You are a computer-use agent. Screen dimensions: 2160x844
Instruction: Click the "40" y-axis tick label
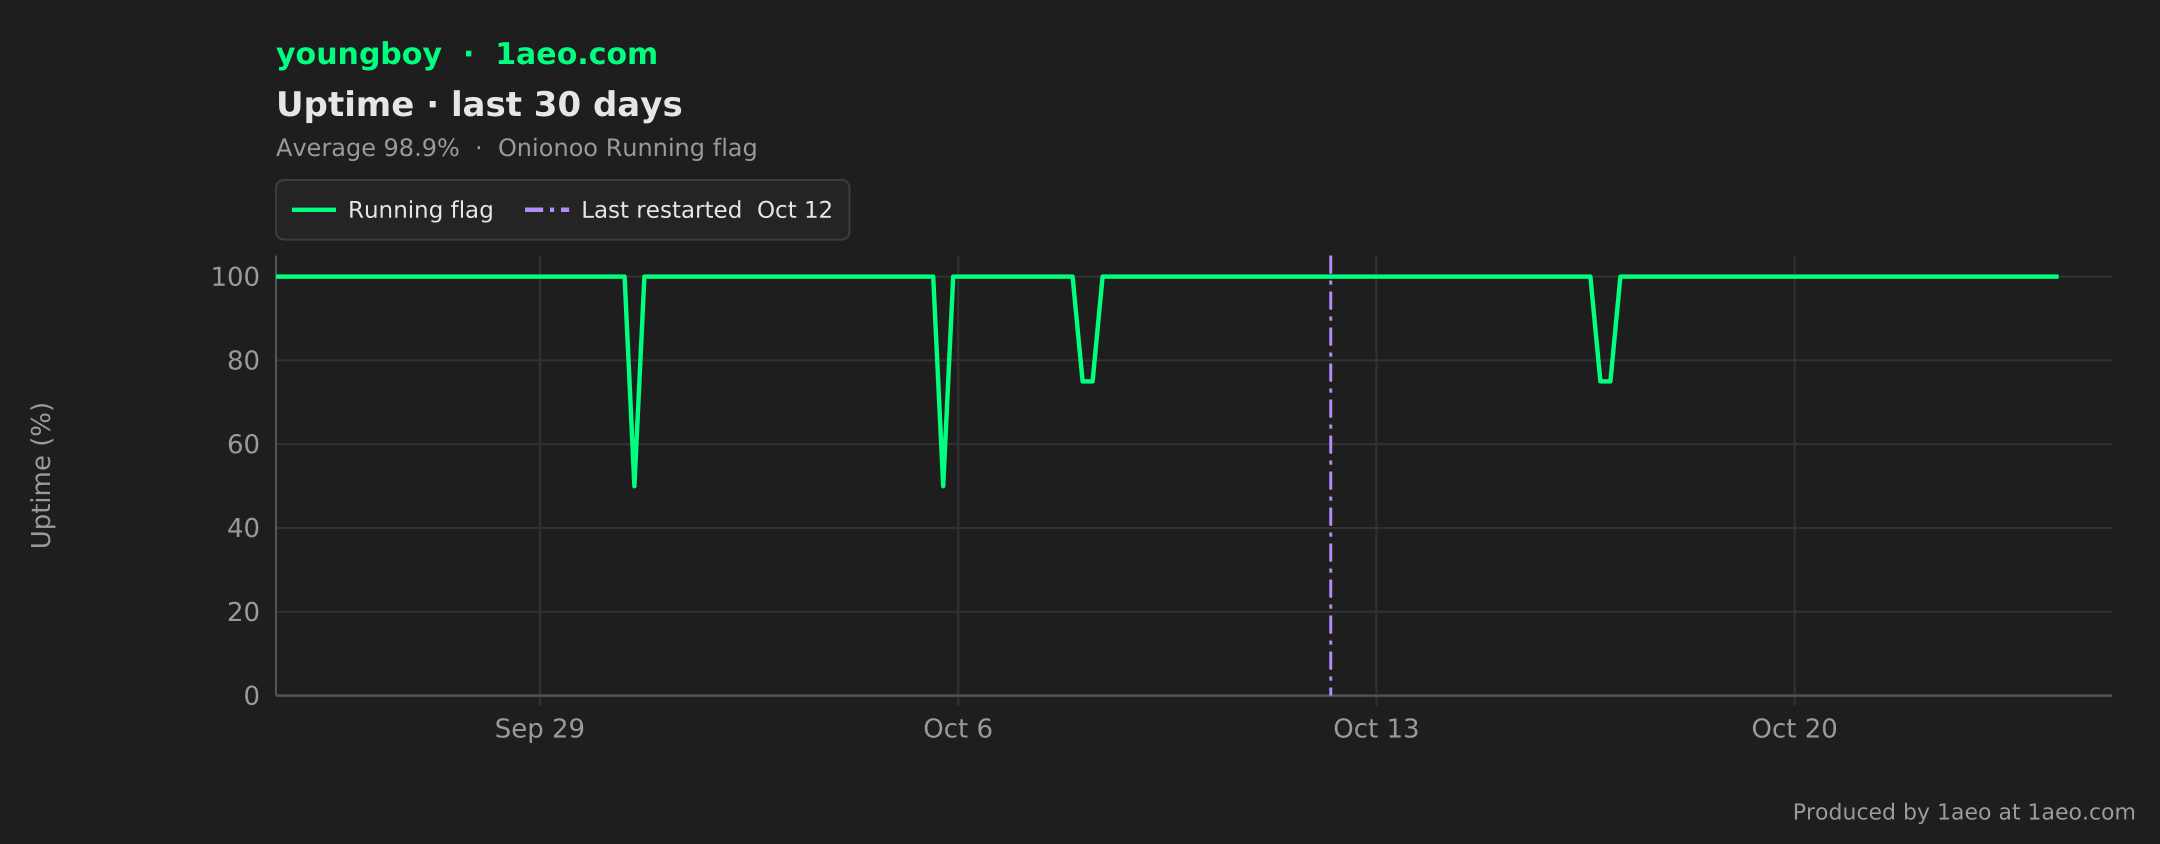pyautogui.click(x=243, y=528)
